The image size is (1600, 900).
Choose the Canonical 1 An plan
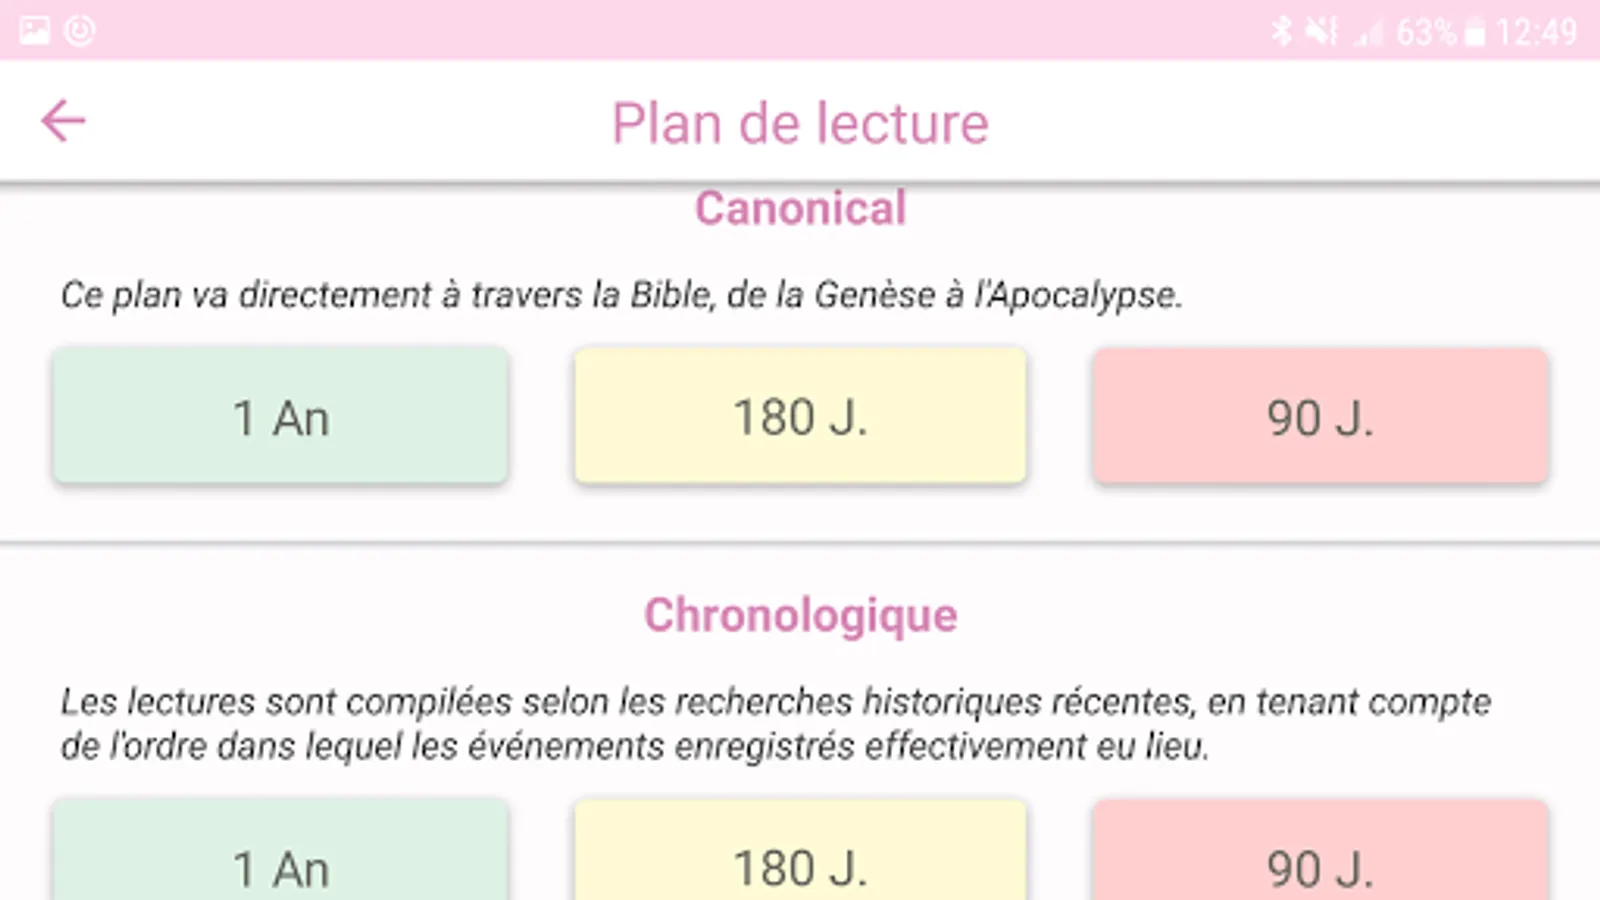[x=280, y=417]
